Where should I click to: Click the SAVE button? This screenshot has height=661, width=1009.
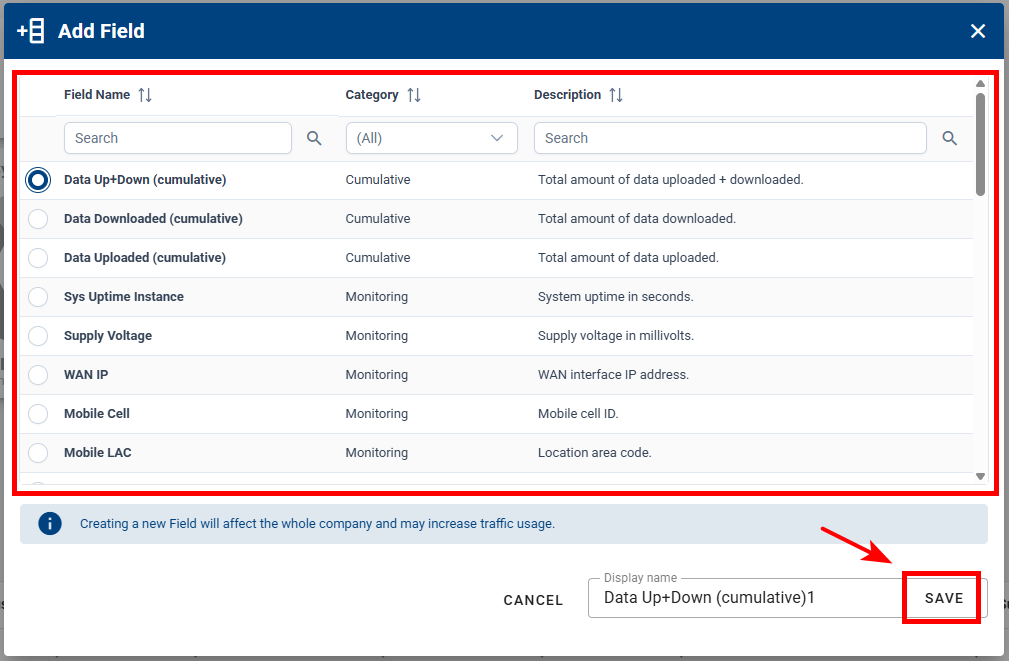(x=941, y=597)
